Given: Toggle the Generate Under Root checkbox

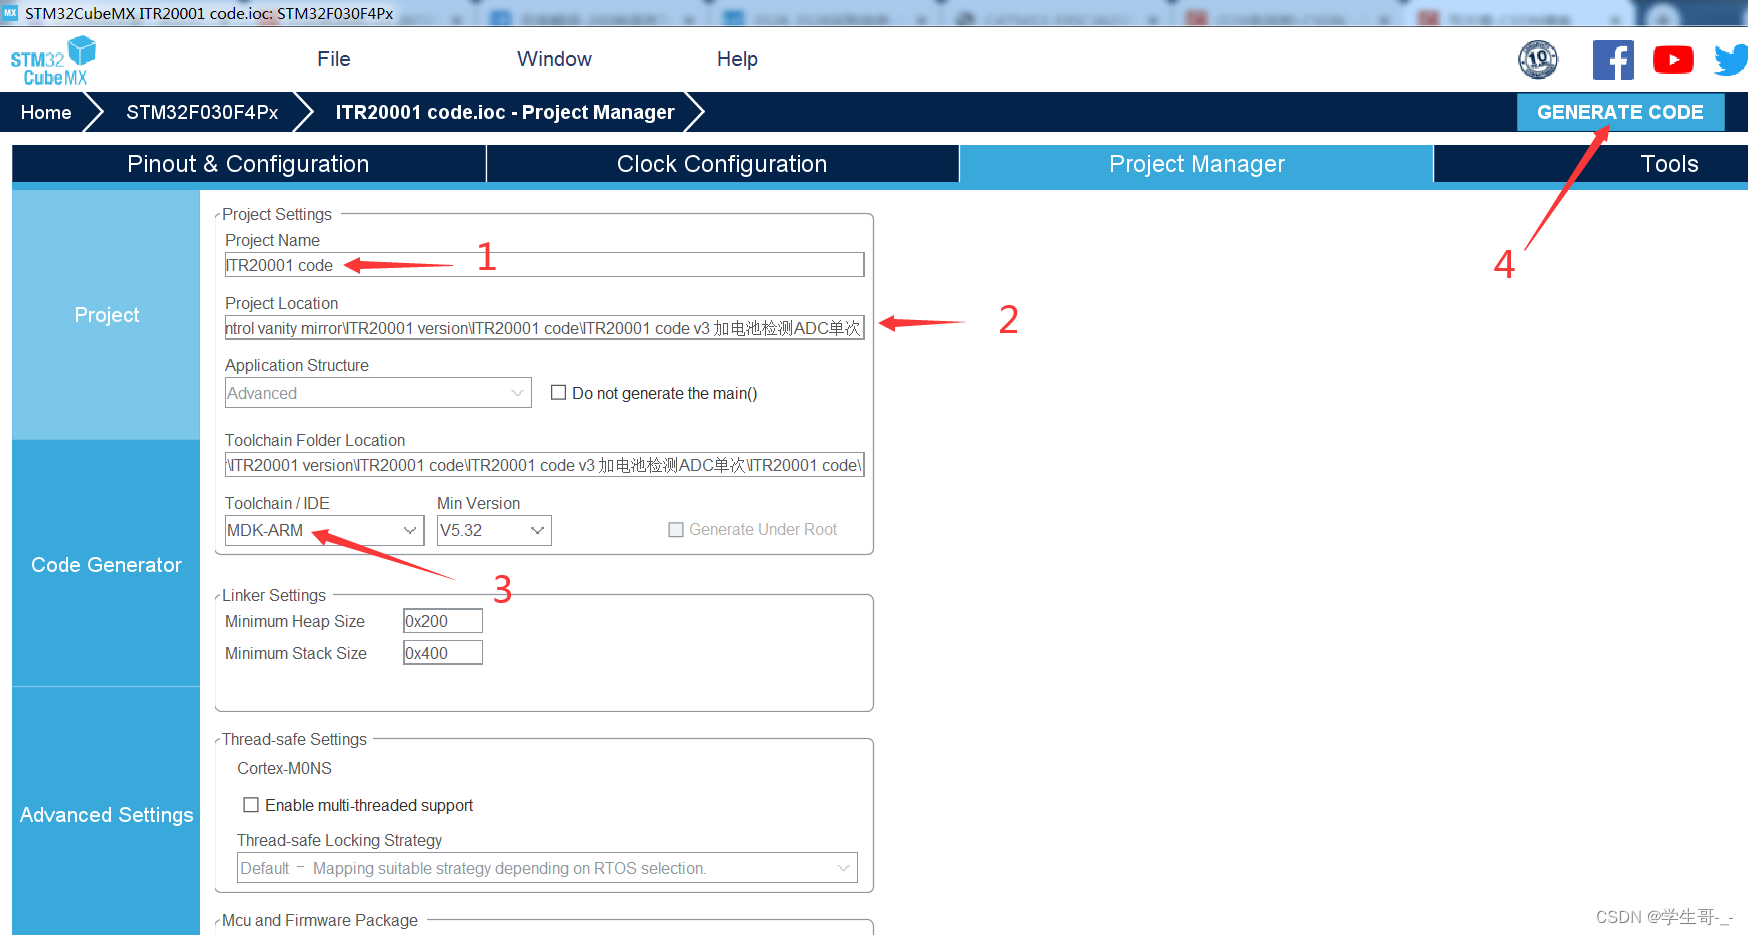Looking at the screenshot, I should pos(676,530).
